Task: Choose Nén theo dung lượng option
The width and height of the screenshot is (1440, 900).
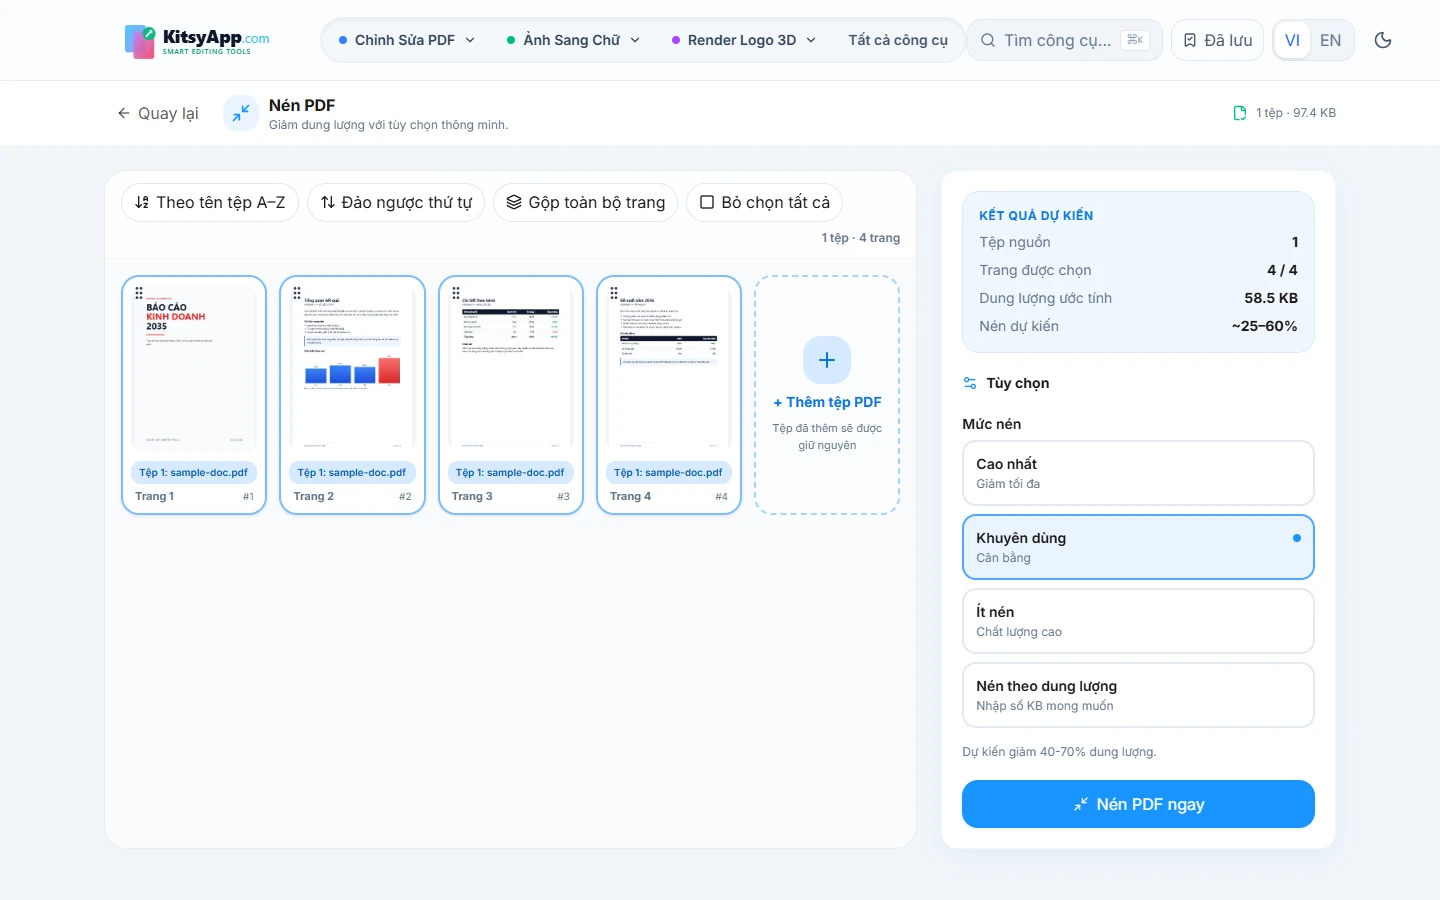Action: coord(1138,695)
